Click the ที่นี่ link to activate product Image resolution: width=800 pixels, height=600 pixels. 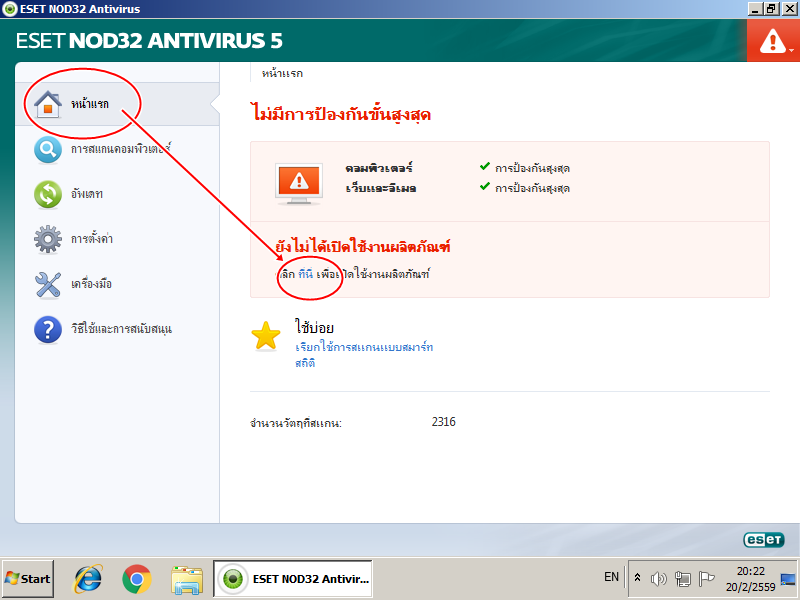306,274
